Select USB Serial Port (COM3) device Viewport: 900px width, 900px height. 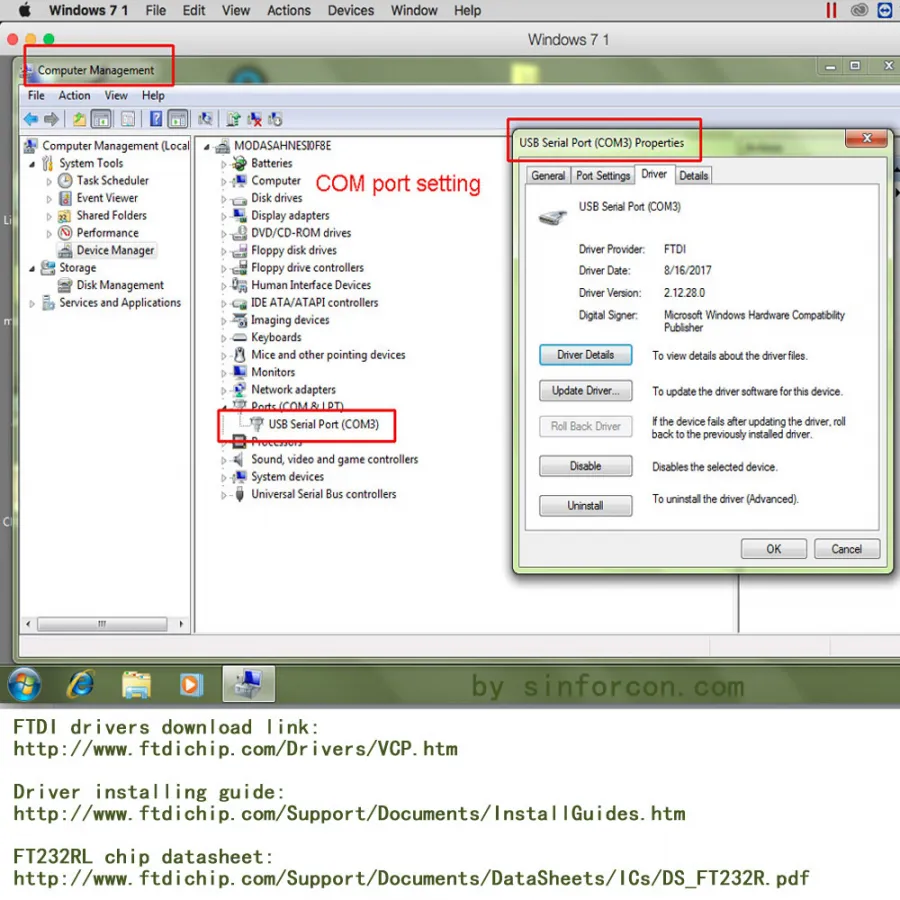click(x=323, y=424)
